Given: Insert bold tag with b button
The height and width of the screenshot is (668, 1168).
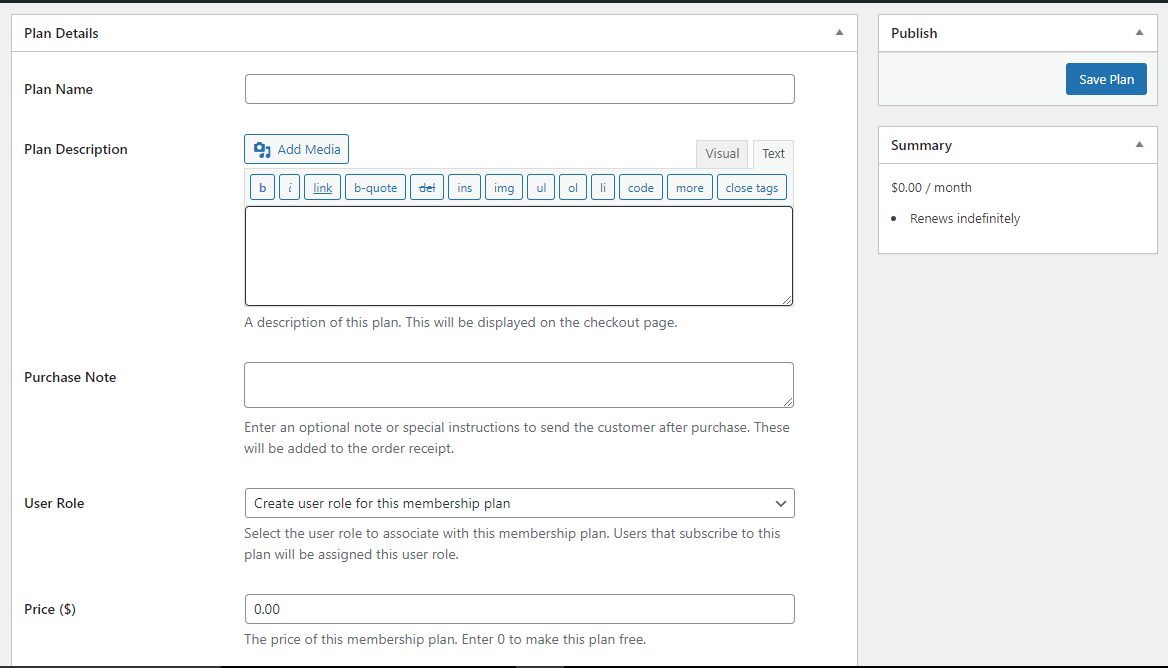Looking at the screenshot, I should pos(262,188).
